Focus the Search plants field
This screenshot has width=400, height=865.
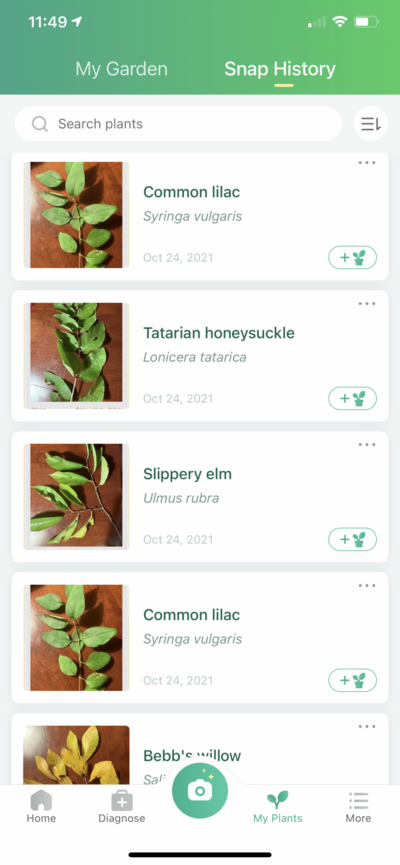point(178,124)
